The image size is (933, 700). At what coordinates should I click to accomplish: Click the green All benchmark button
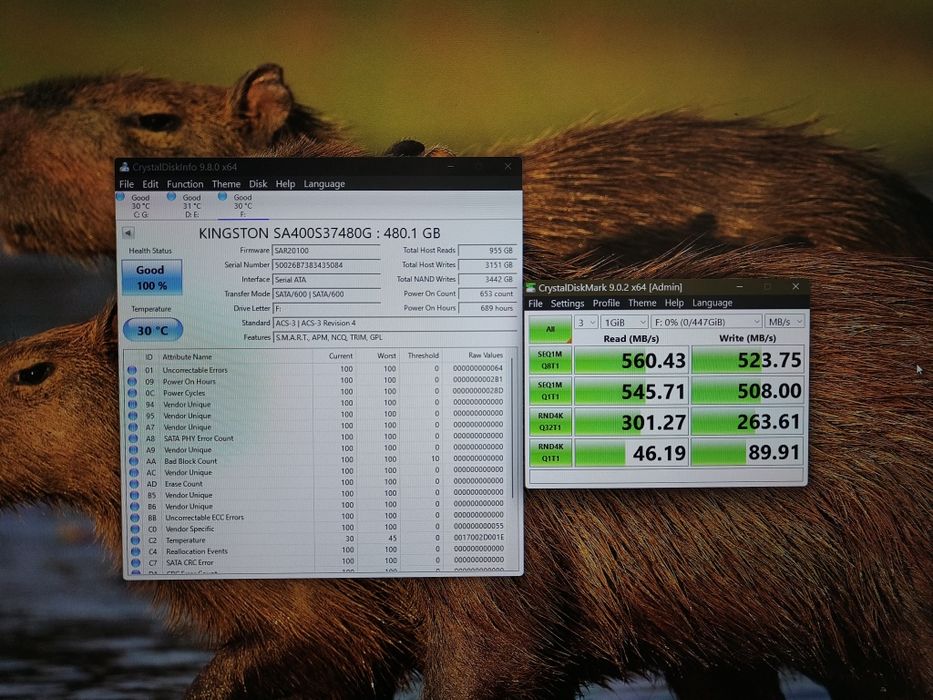coord(550,329)
